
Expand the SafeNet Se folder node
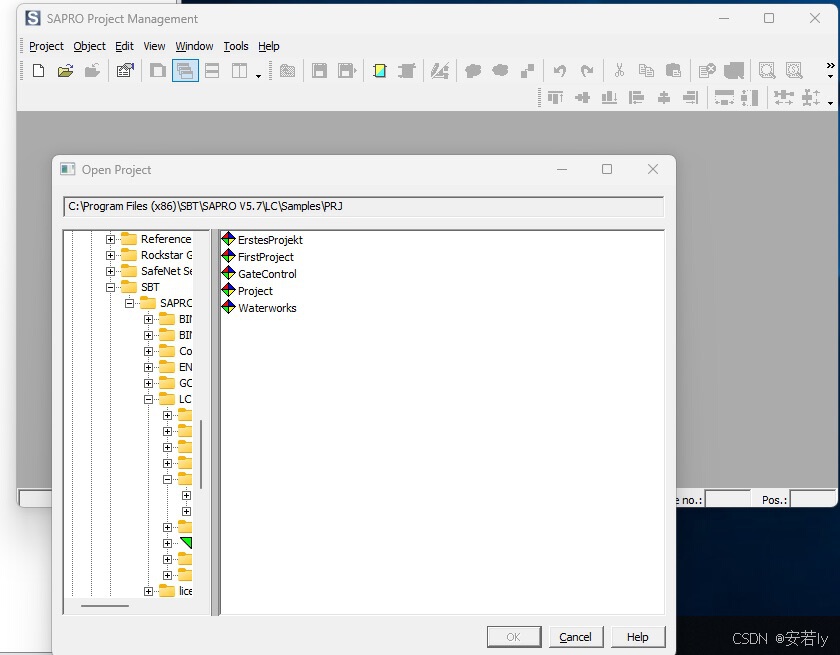click(x=110, y=272)
